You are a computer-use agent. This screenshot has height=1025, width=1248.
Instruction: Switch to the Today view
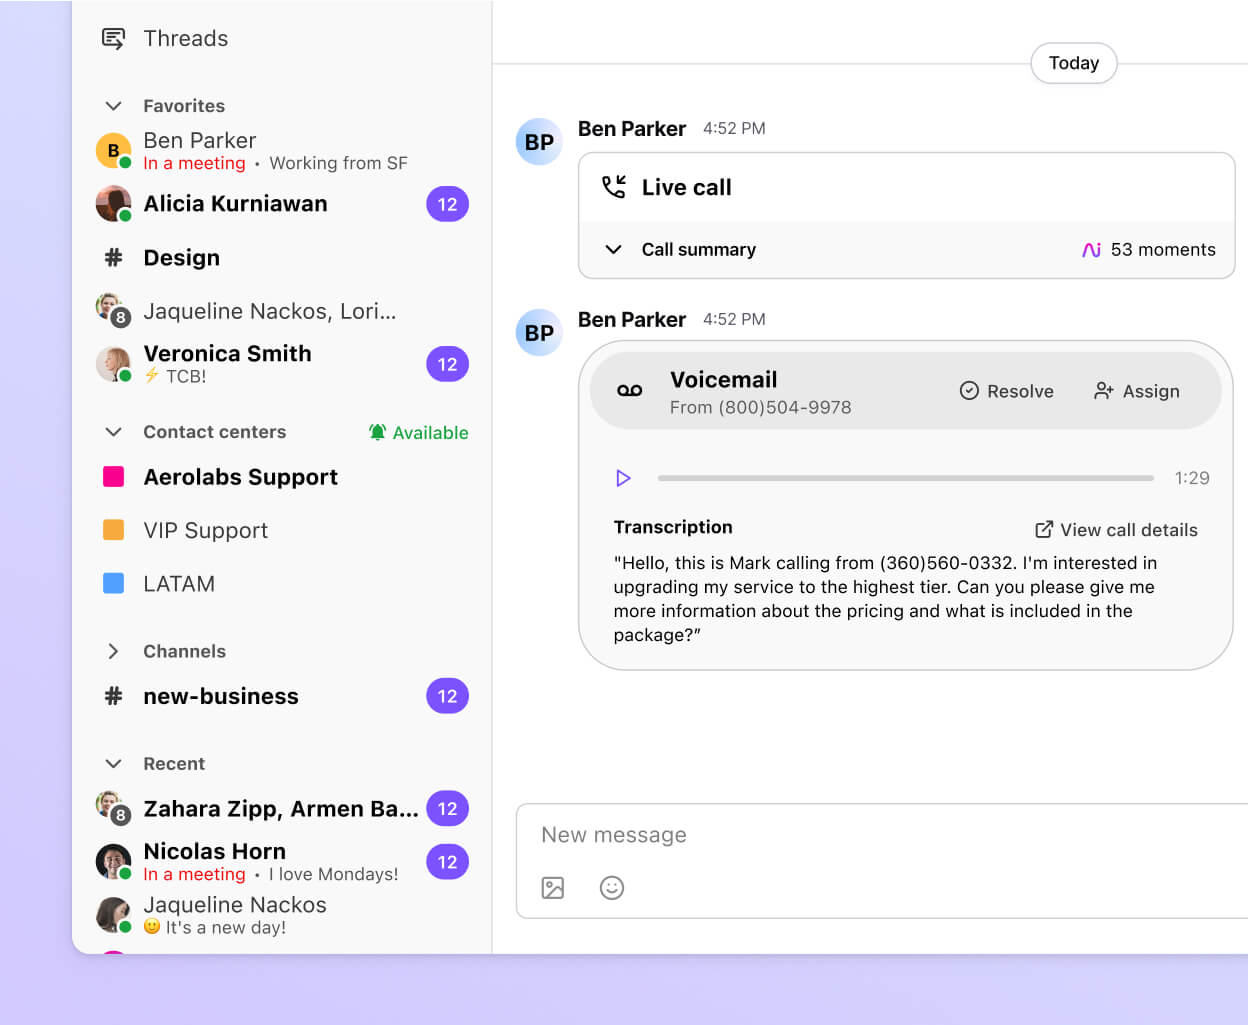click(x=1073, y=62)
